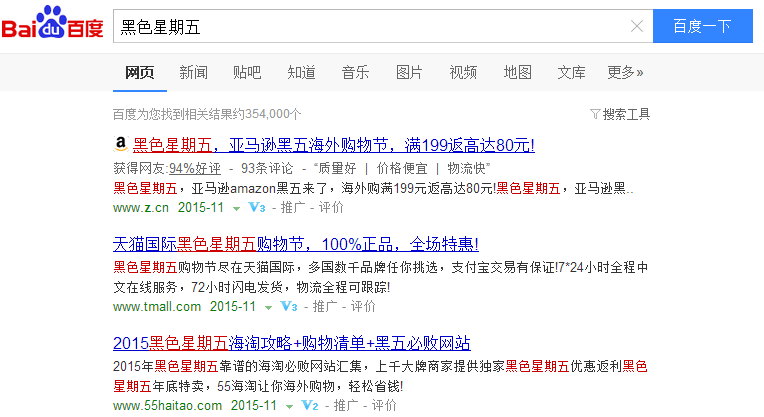The image size is (764, 417).
Task: Switch to the 新闻 tab
Action: pos(193,73)
